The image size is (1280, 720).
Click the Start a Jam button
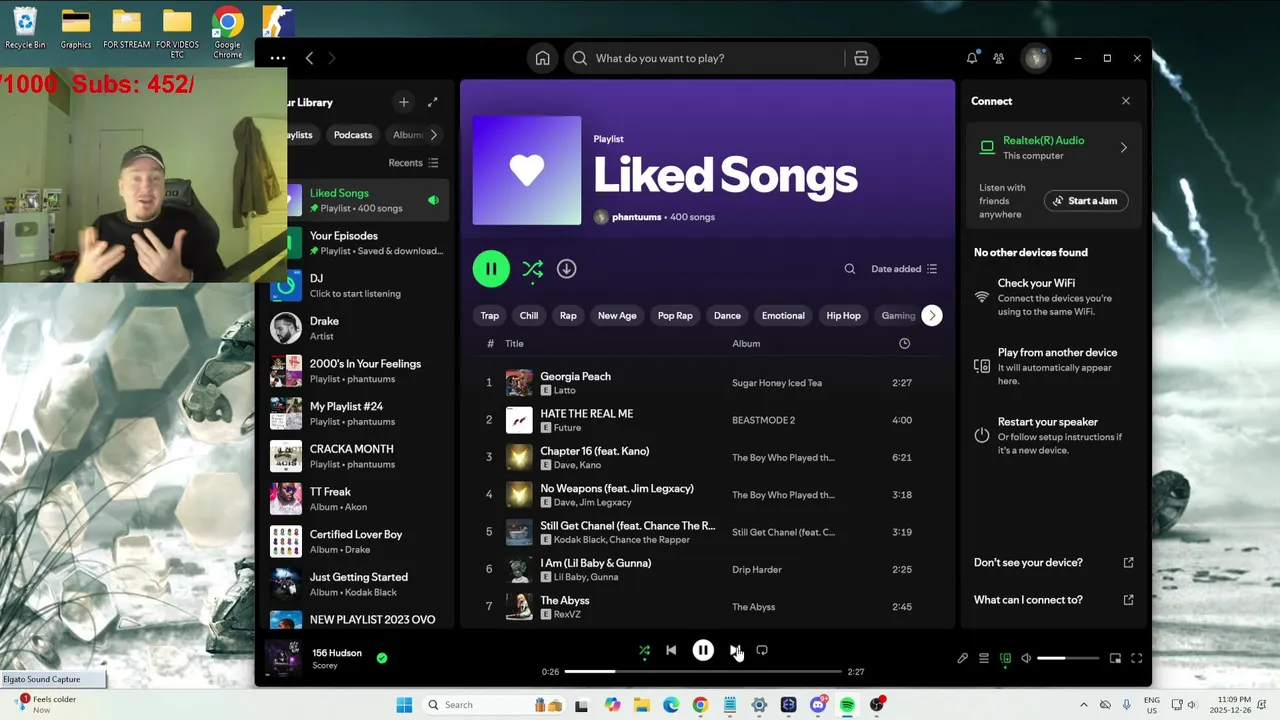pos(1086,201)
